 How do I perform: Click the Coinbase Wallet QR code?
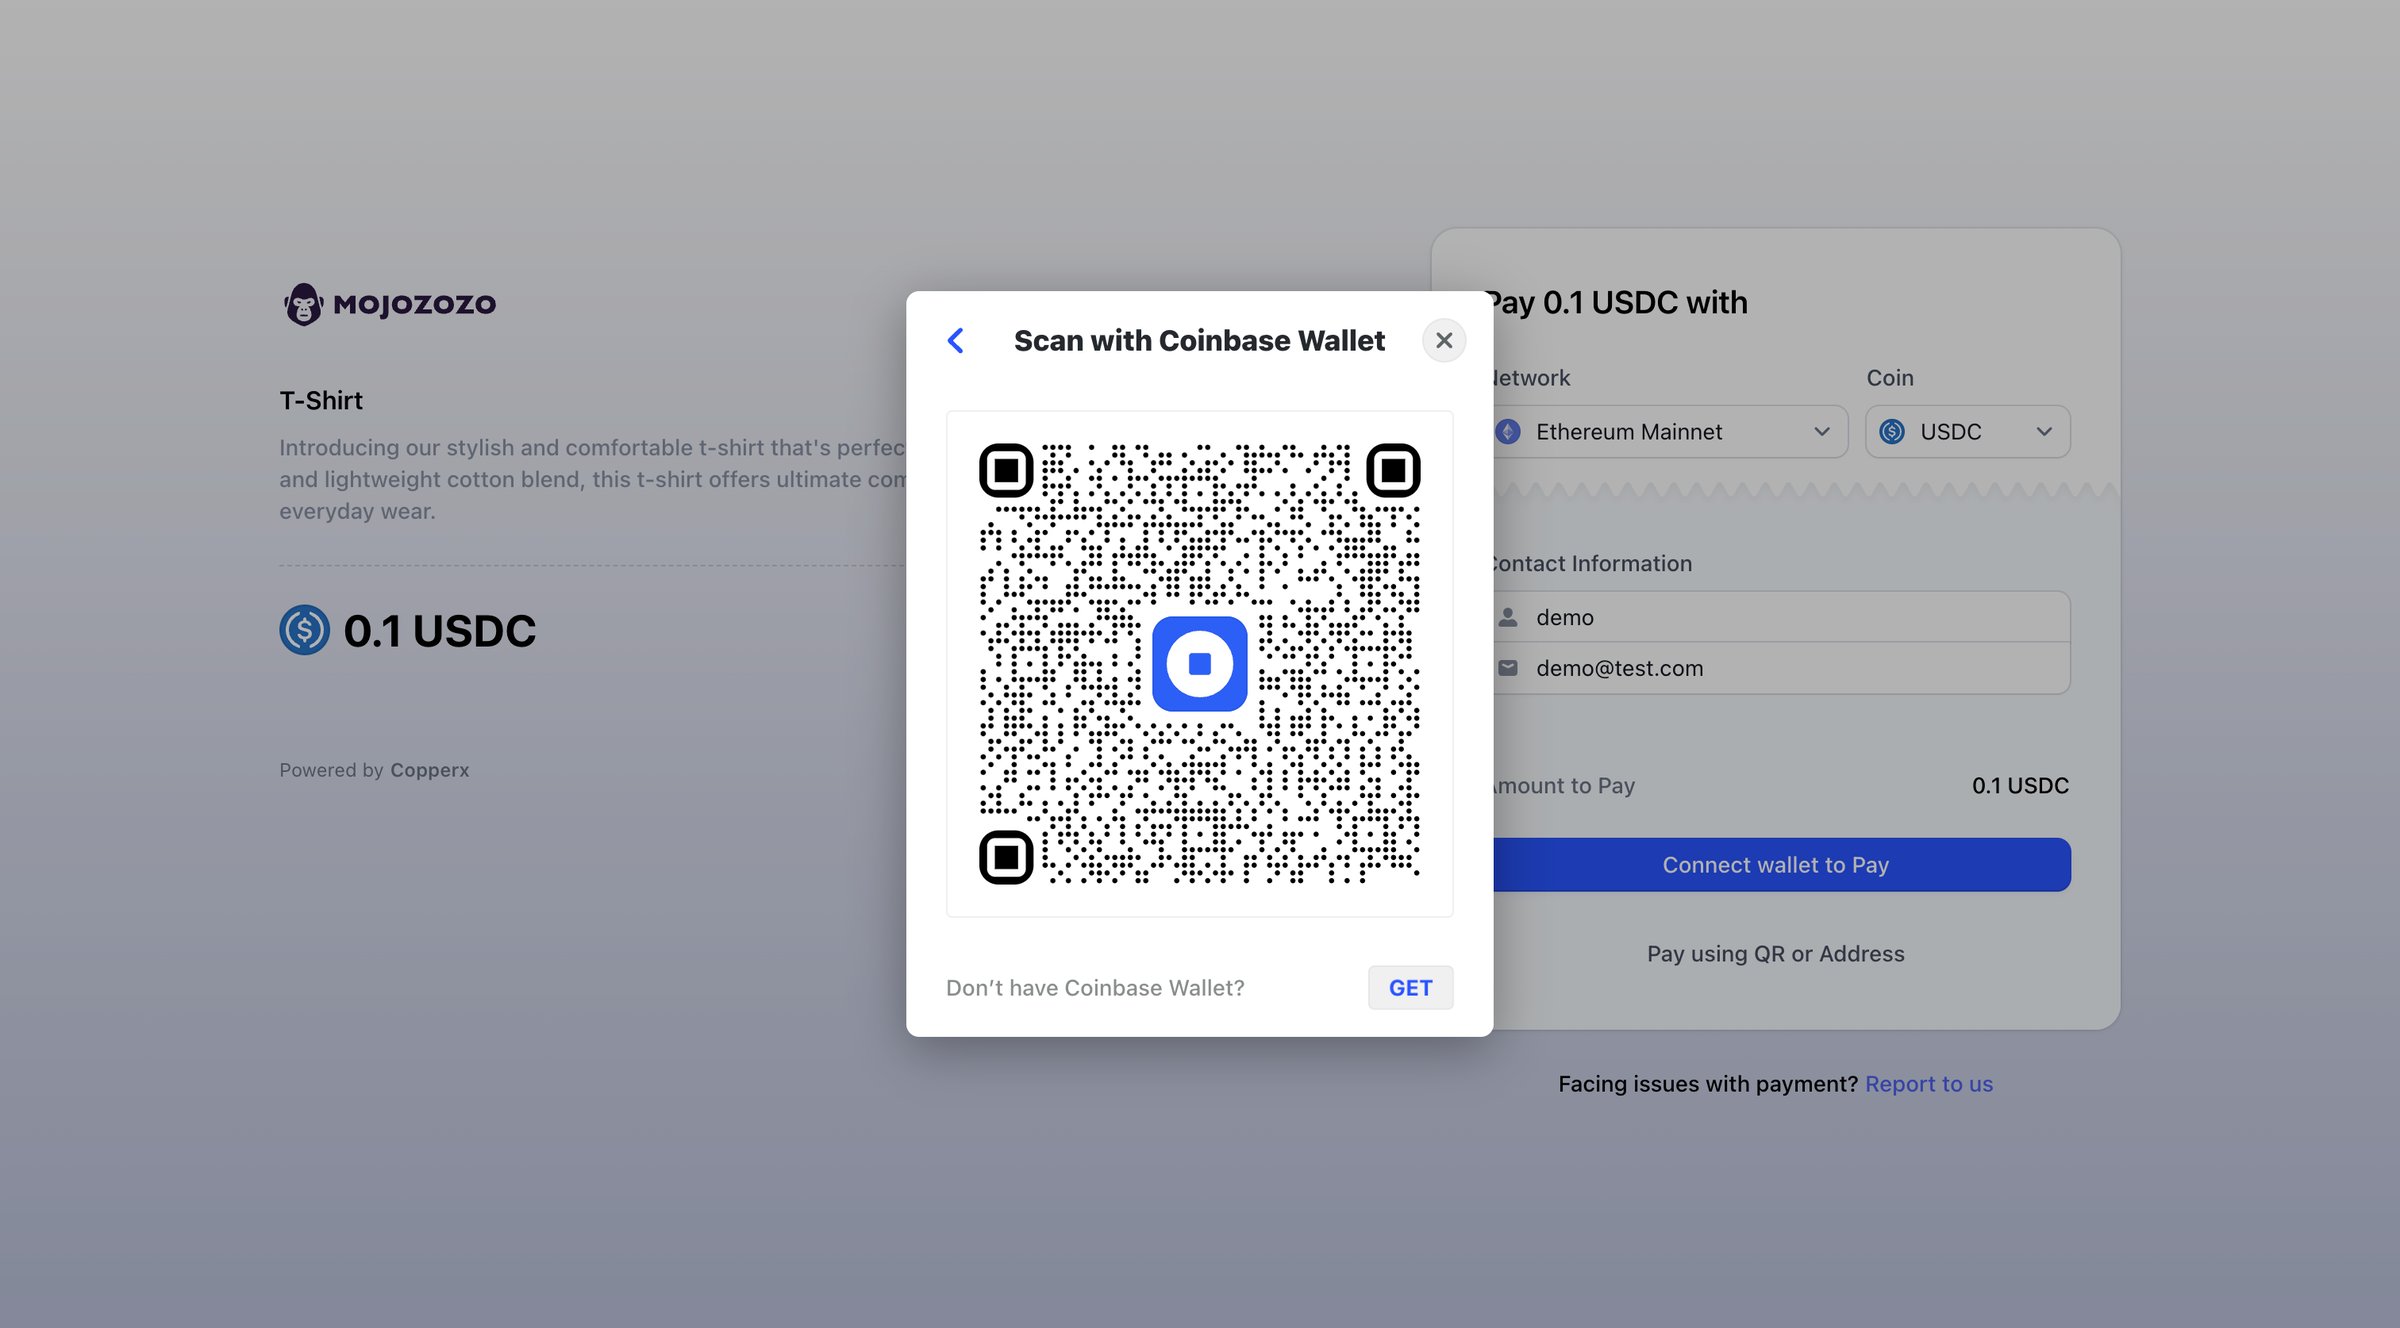coord(1199,664)
